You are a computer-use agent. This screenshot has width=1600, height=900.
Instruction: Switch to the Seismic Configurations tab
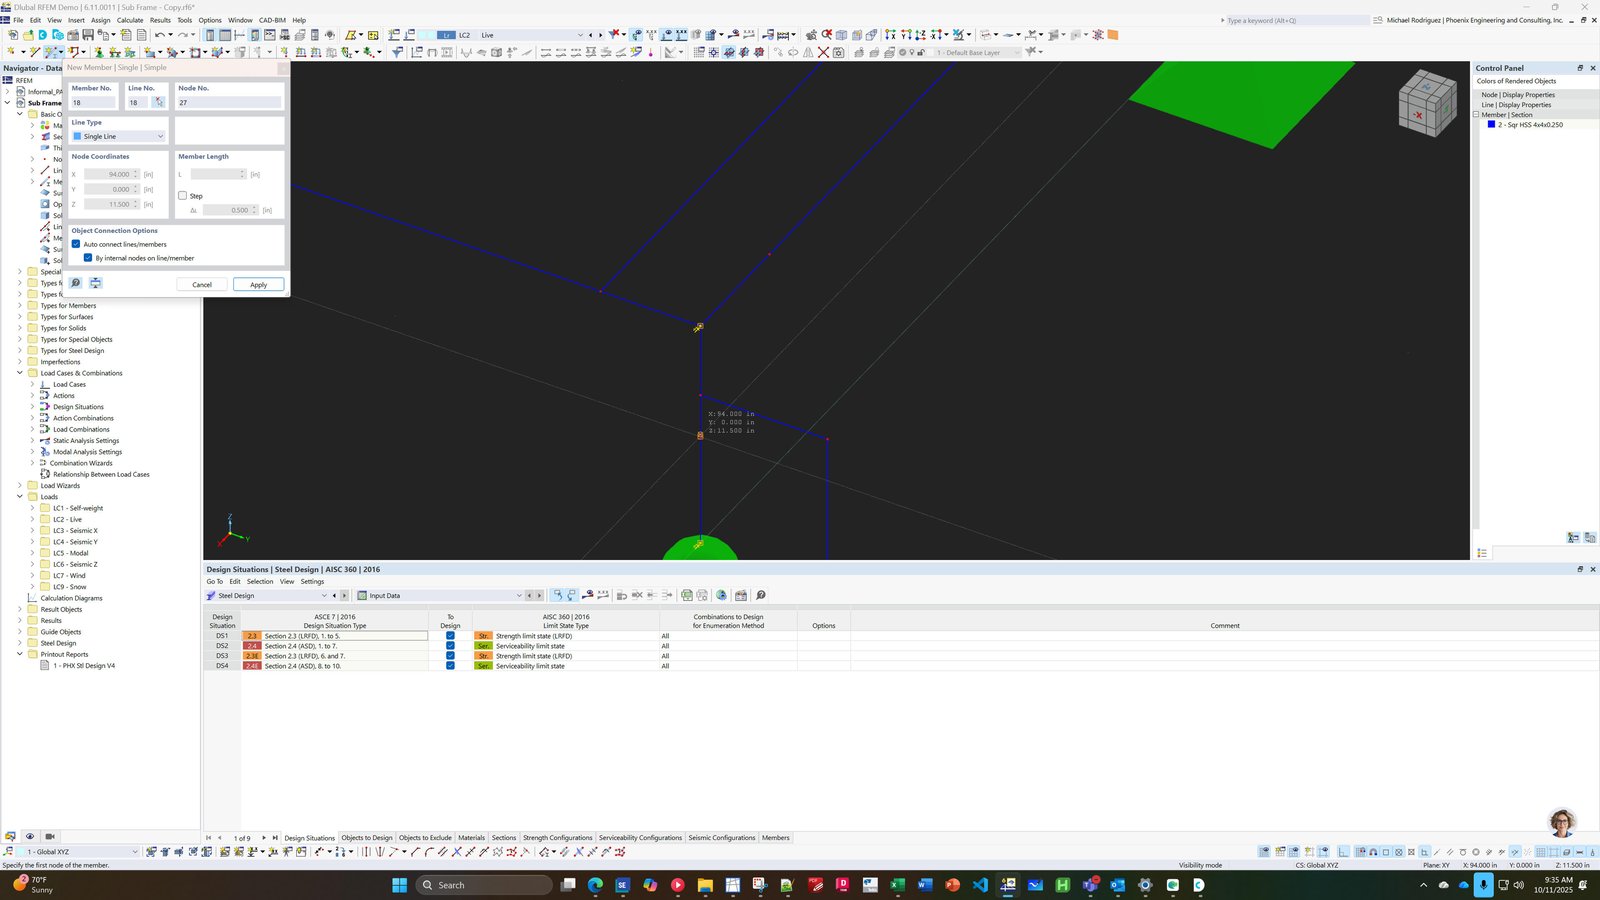pos(722,838)
